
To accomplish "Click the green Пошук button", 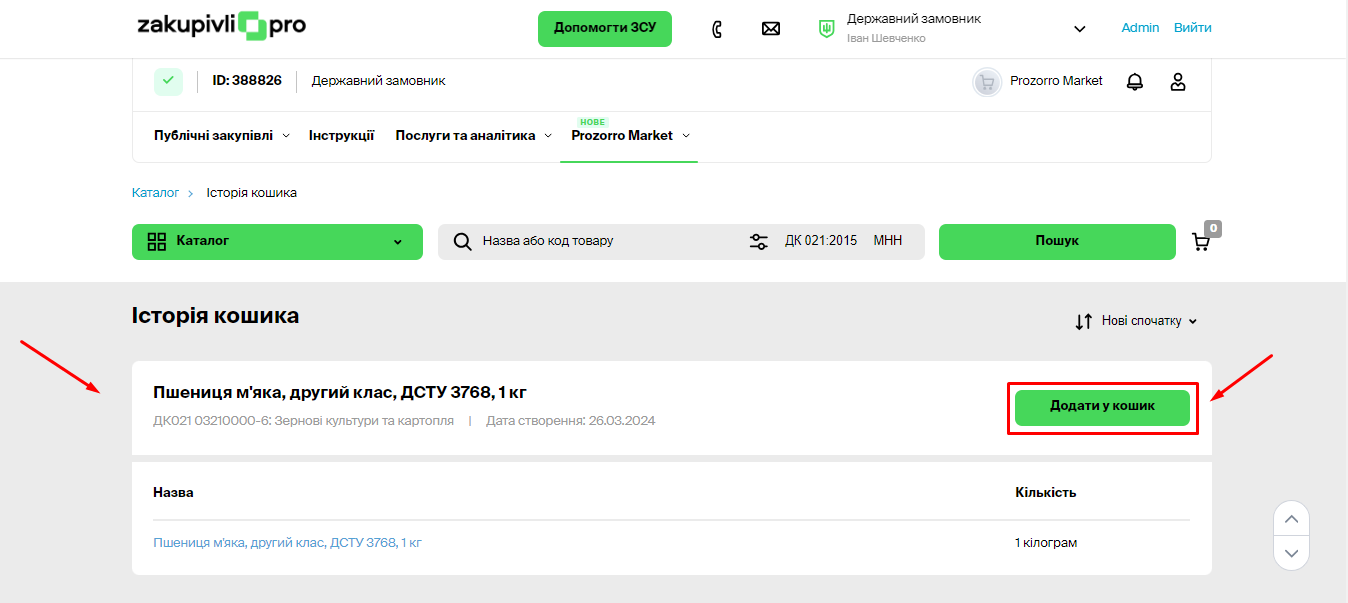I will point(1056,242).
